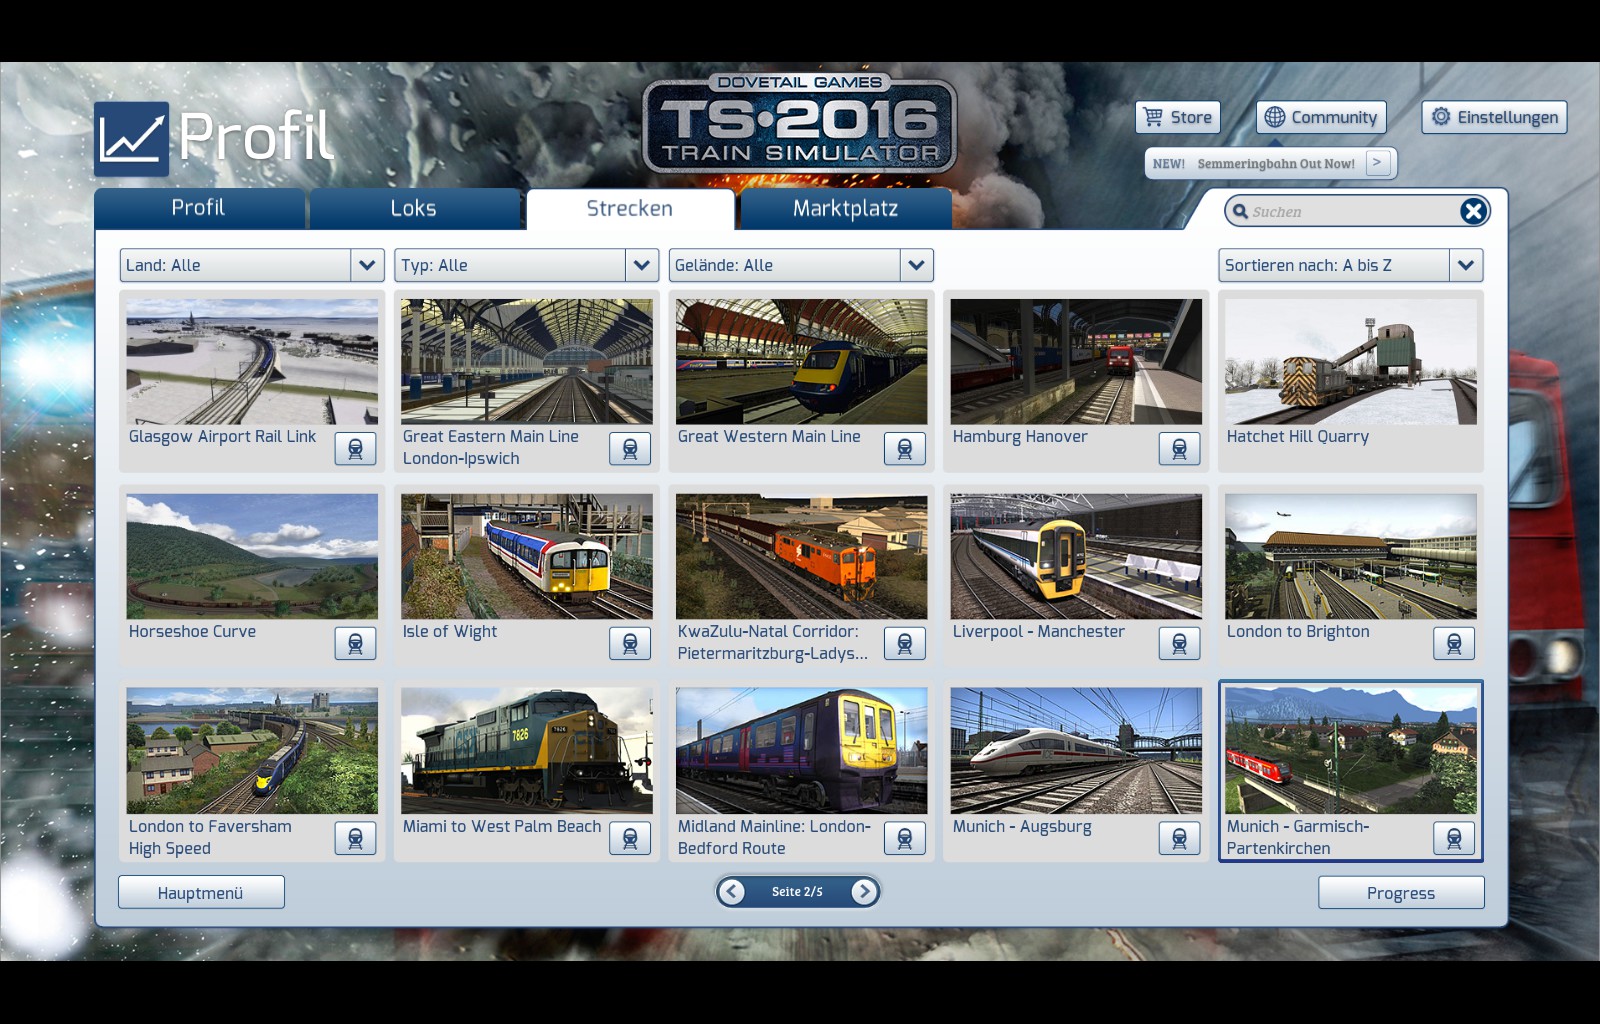1600x1024 pixels.
Task: Return to Hauptmenü
Action: pos(201,893)
